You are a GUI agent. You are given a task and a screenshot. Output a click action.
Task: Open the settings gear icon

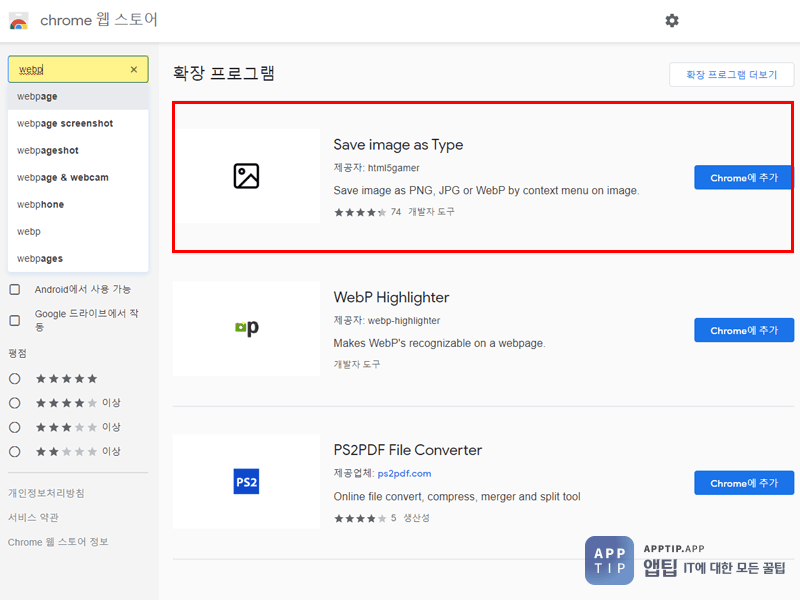pos(672,20)
